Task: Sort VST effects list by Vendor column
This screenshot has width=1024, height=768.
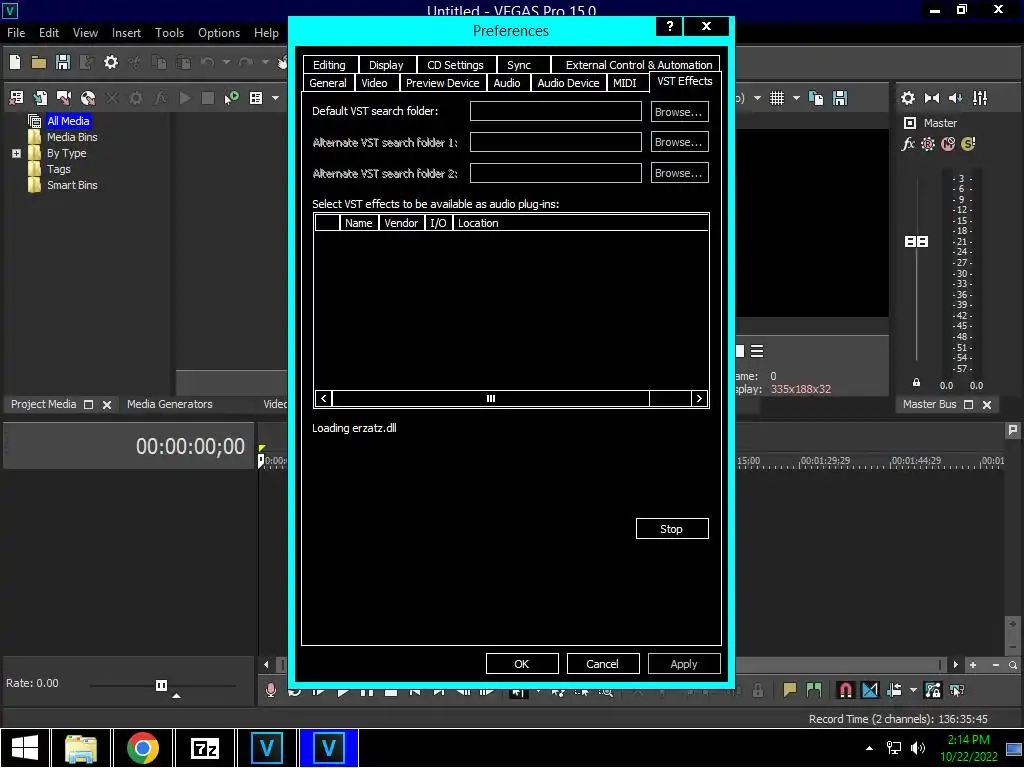Action: [x=401, y=223]
